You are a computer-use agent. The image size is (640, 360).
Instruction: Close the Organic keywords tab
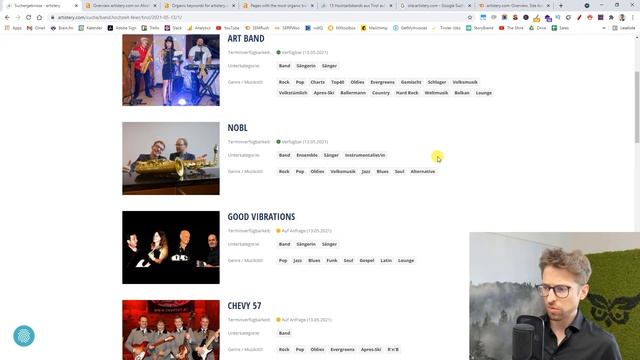pos(233,6)
